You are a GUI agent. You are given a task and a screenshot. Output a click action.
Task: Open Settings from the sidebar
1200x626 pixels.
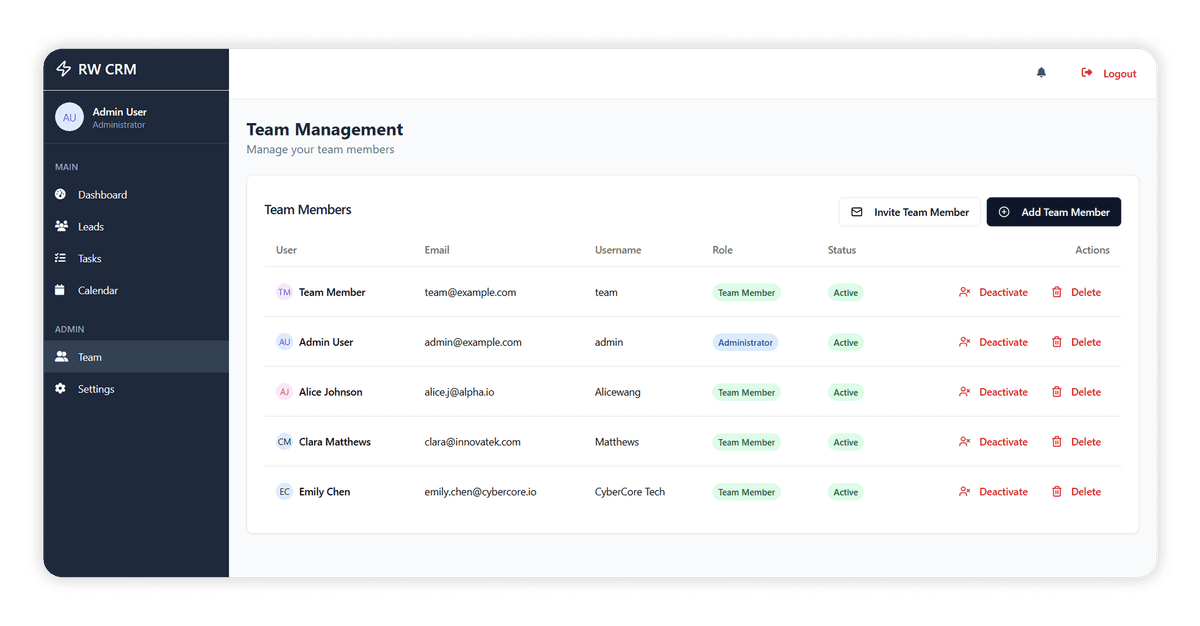136,389
